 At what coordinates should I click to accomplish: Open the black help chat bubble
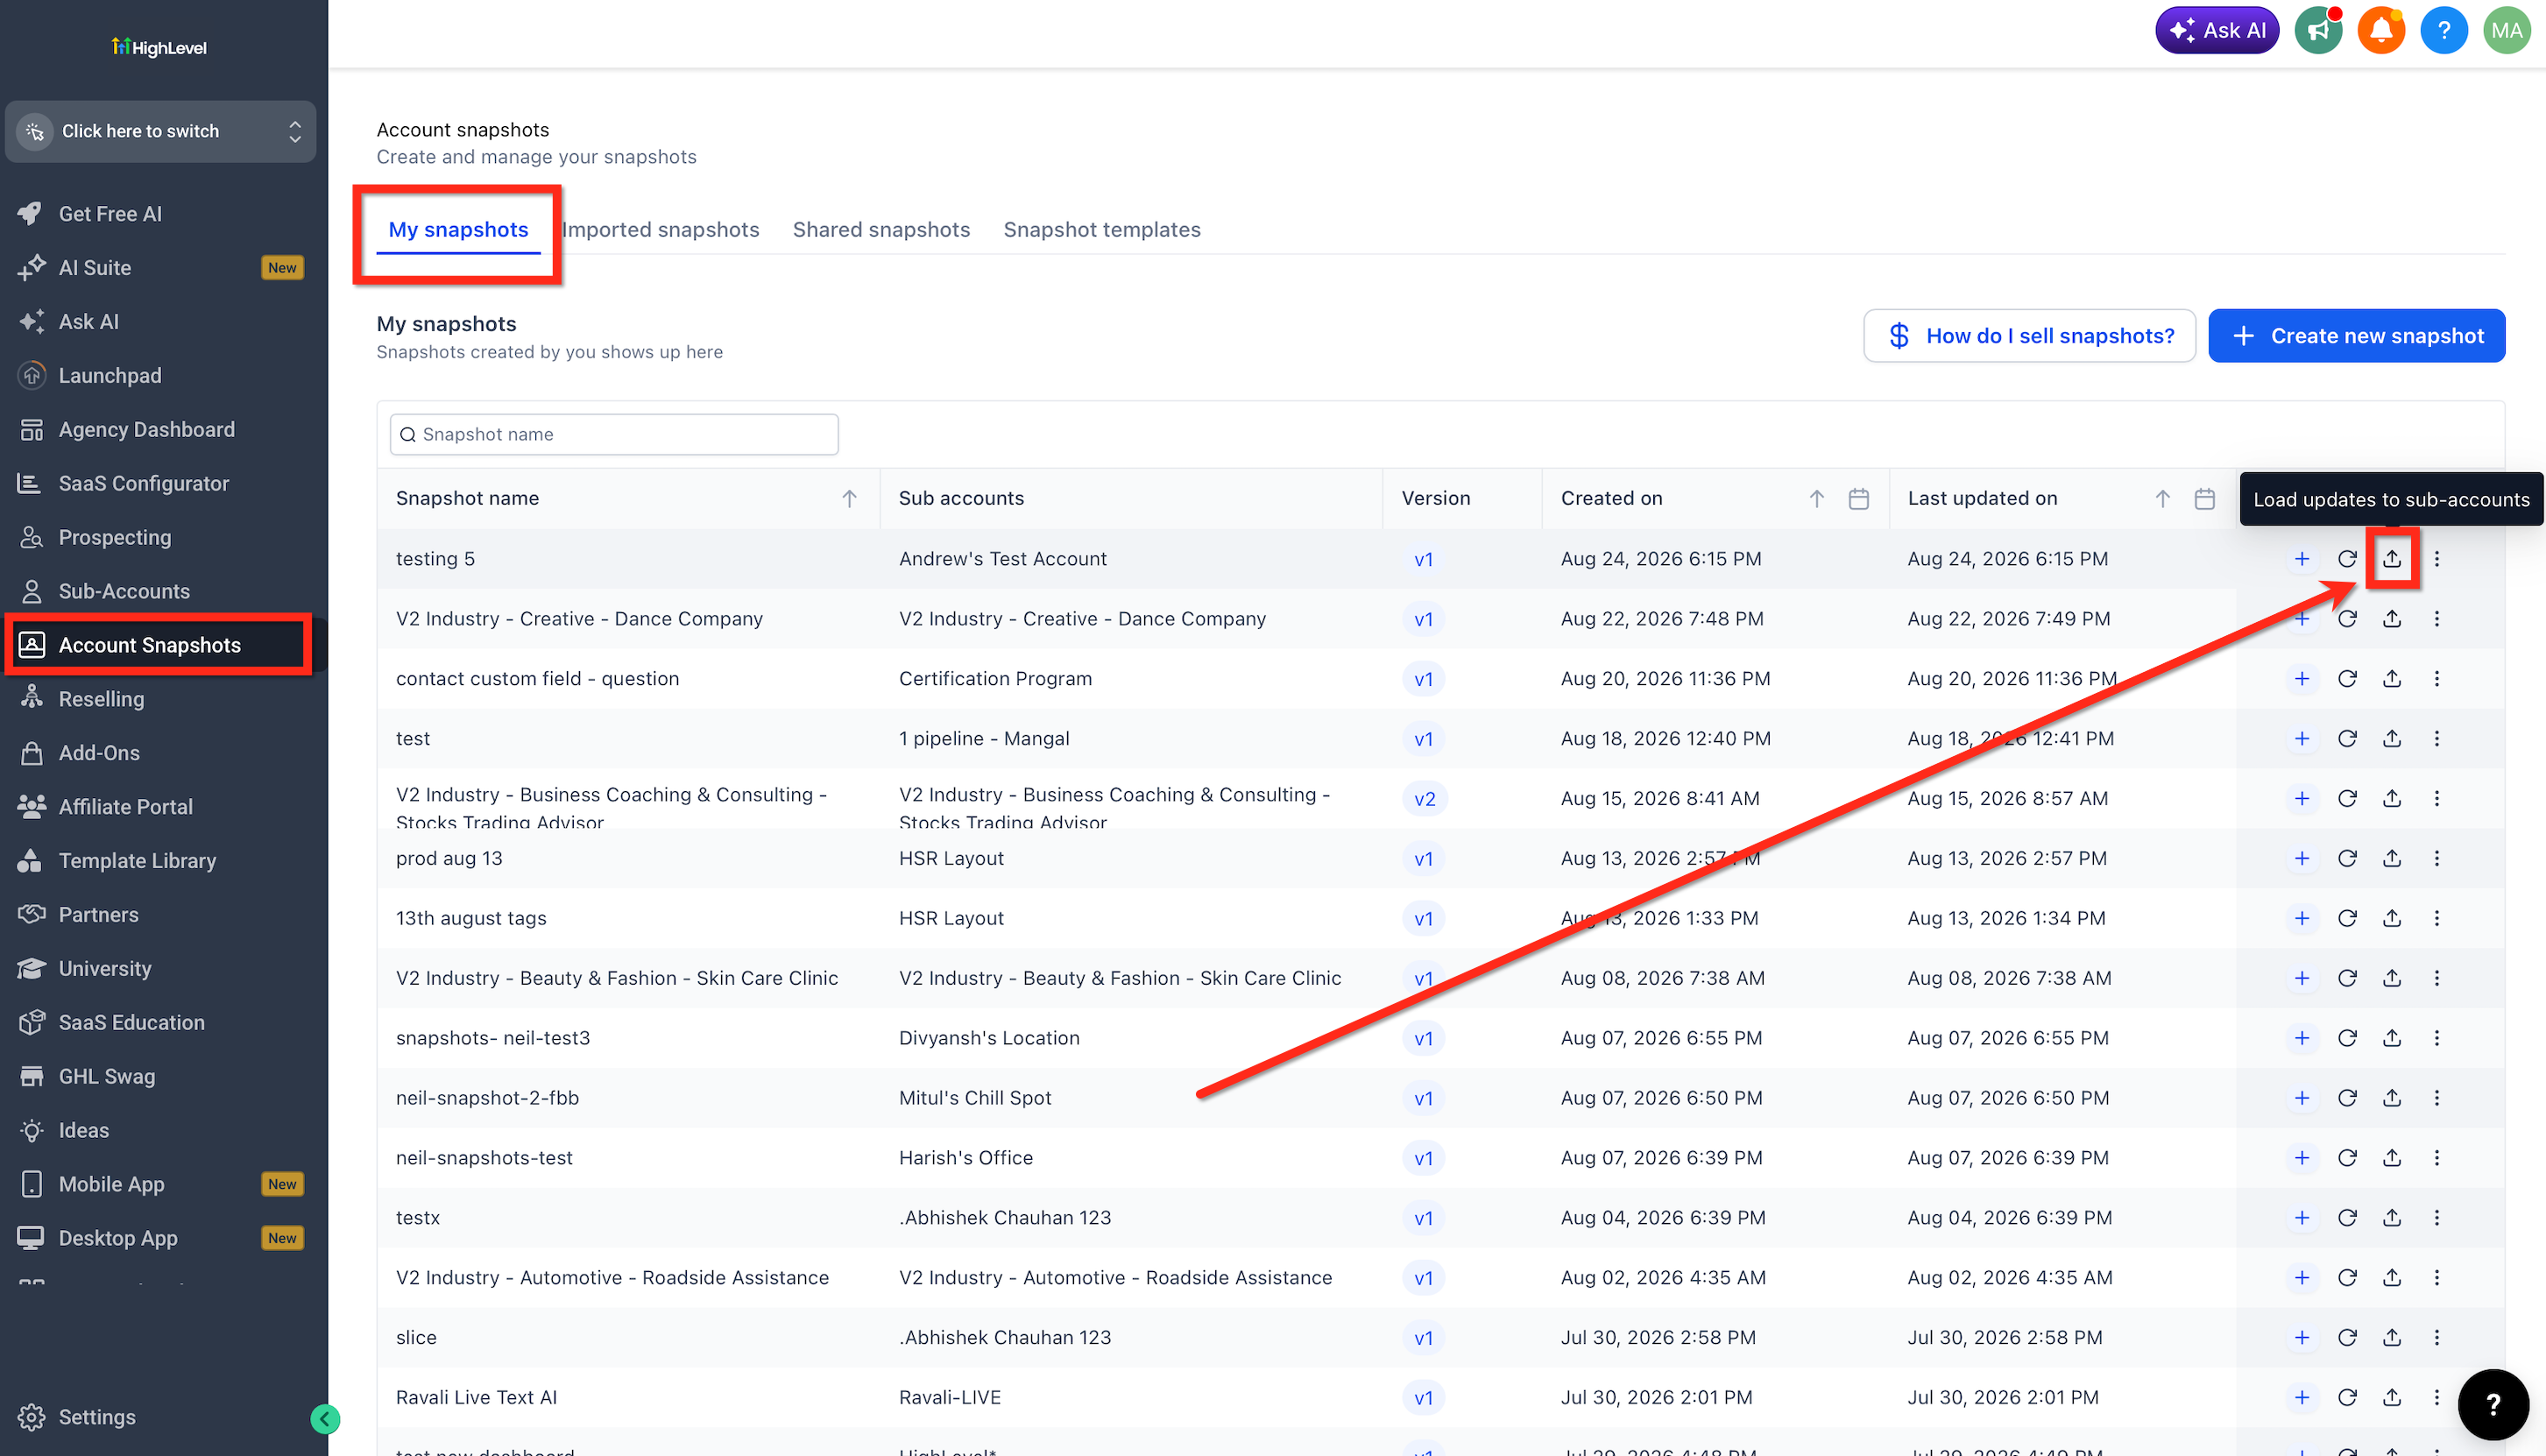coord(2493,1404)
